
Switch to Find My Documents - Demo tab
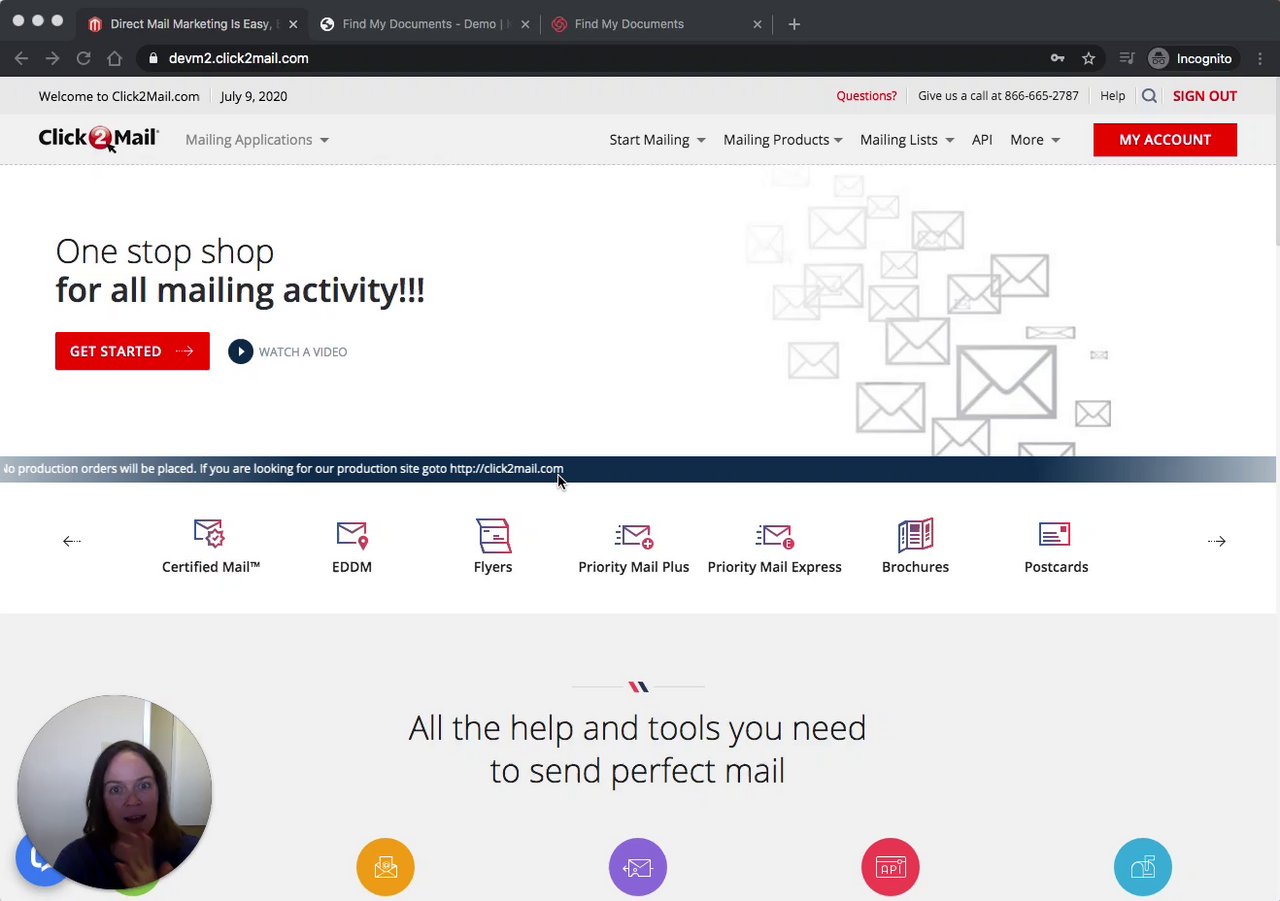[427, 24]
